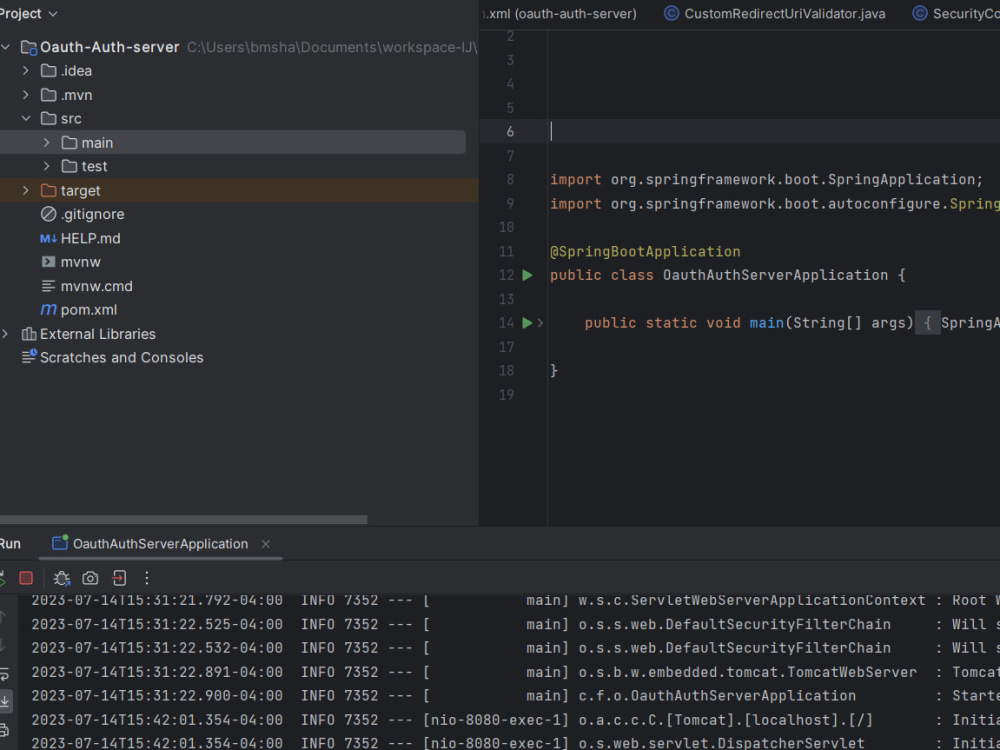Click the mvnw.cmd text file icon
The width and height of the screenshot is (1000, 750).
coord(48,286)
